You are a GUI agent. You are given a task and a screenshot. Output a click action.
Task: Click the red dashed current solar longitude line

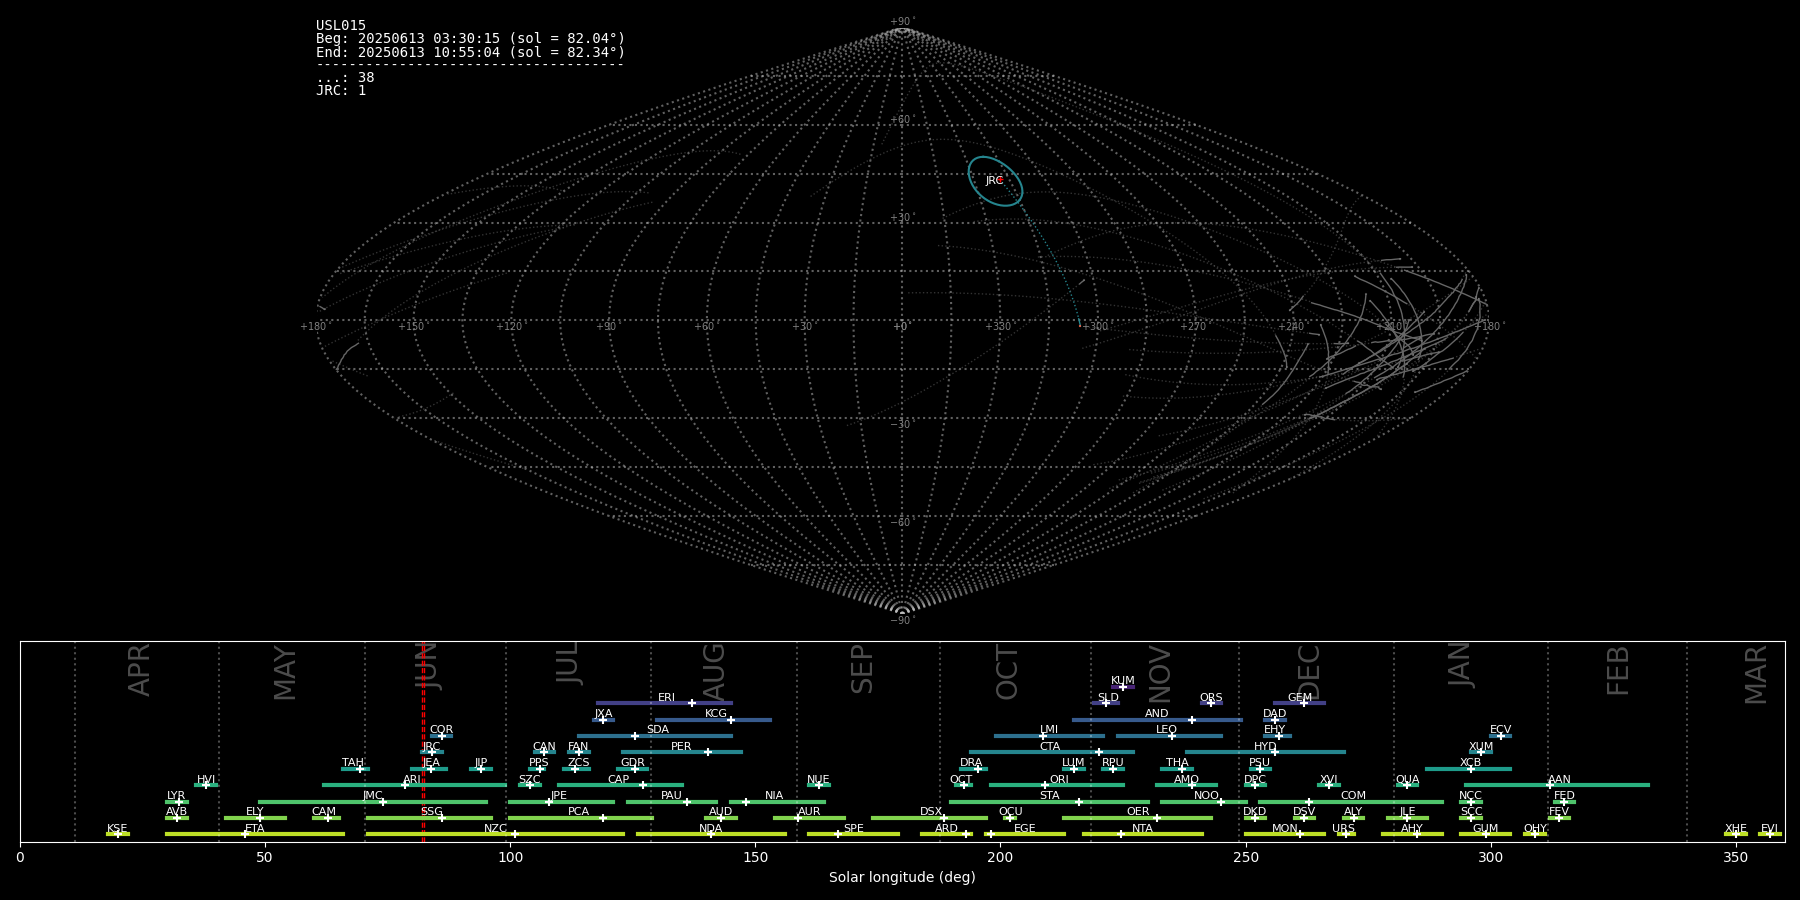(423, 741)
